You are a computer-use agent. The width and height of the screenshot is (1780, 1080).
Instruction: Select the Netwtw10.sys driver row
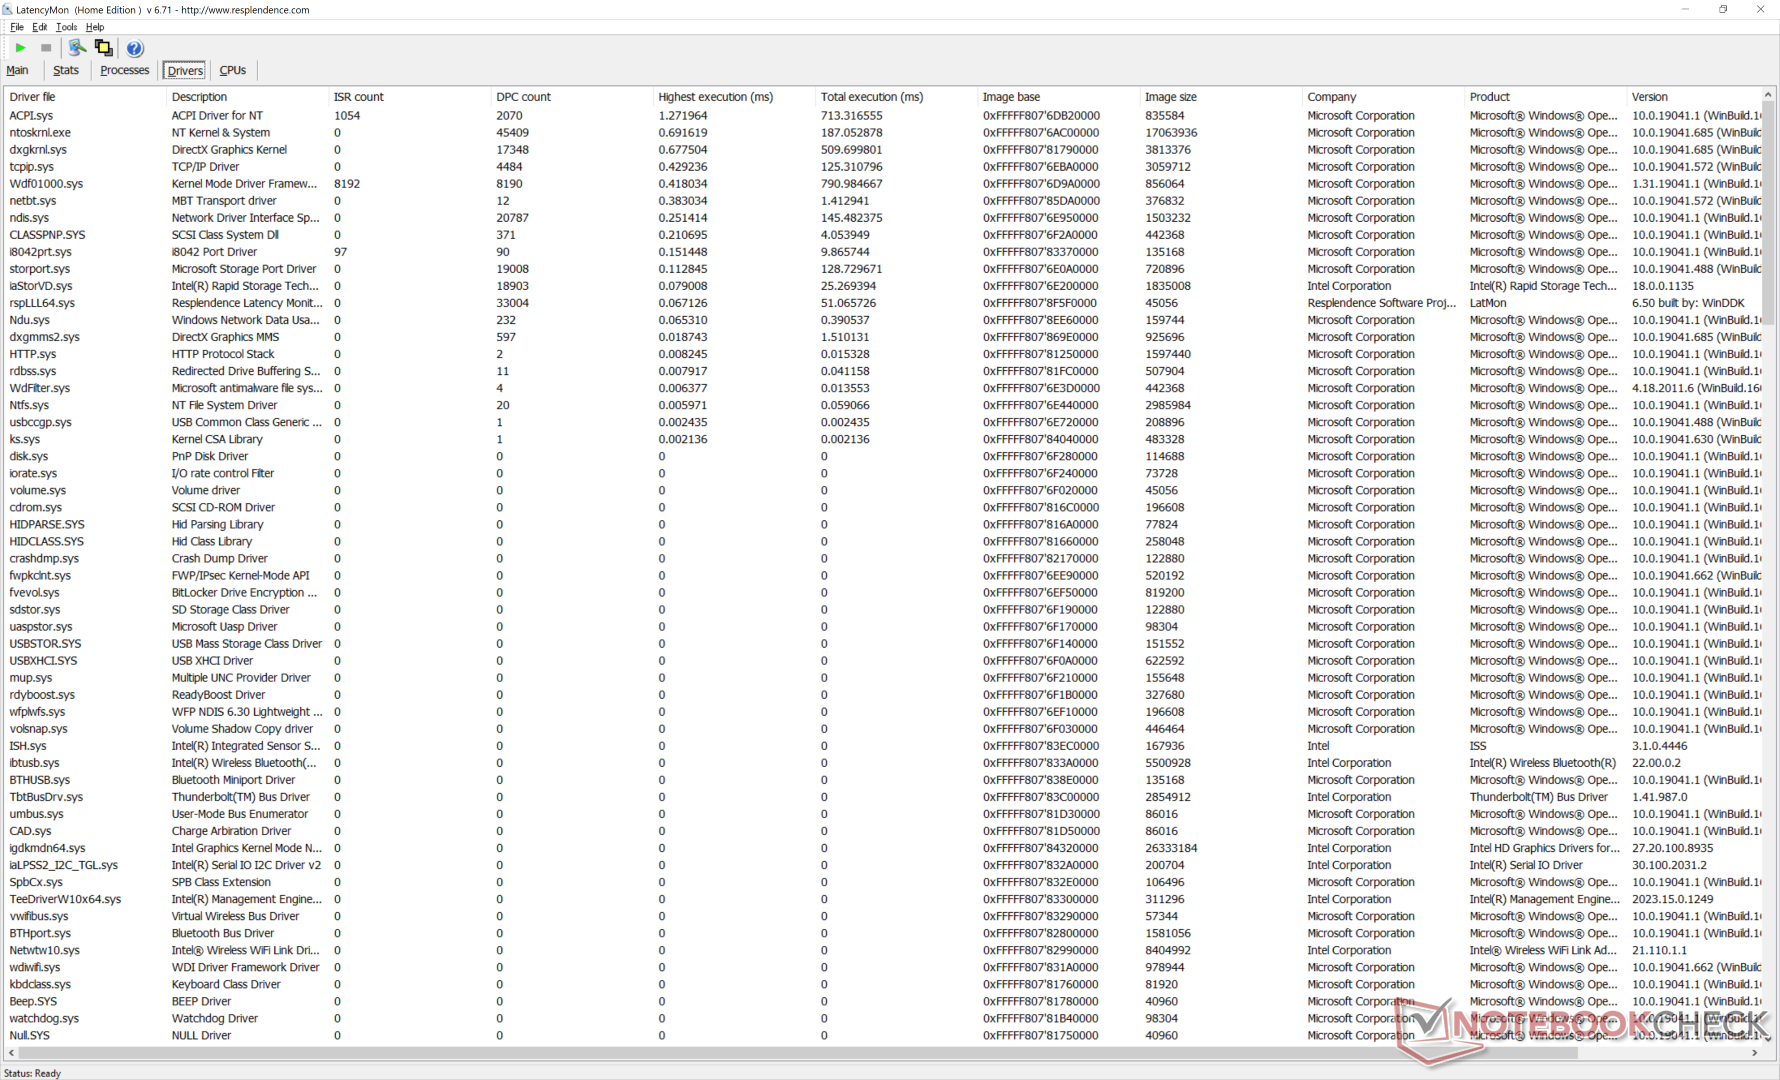point(884,950)
